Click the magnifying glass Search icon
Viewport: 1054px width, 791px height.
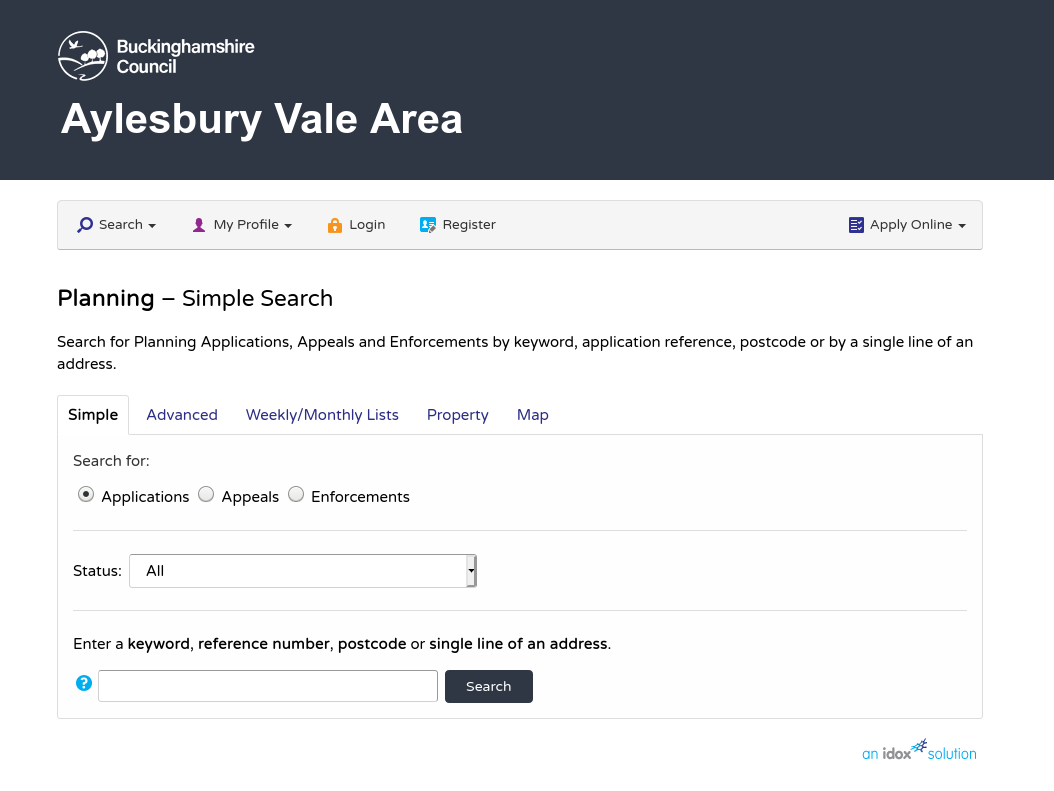point(85,224)
